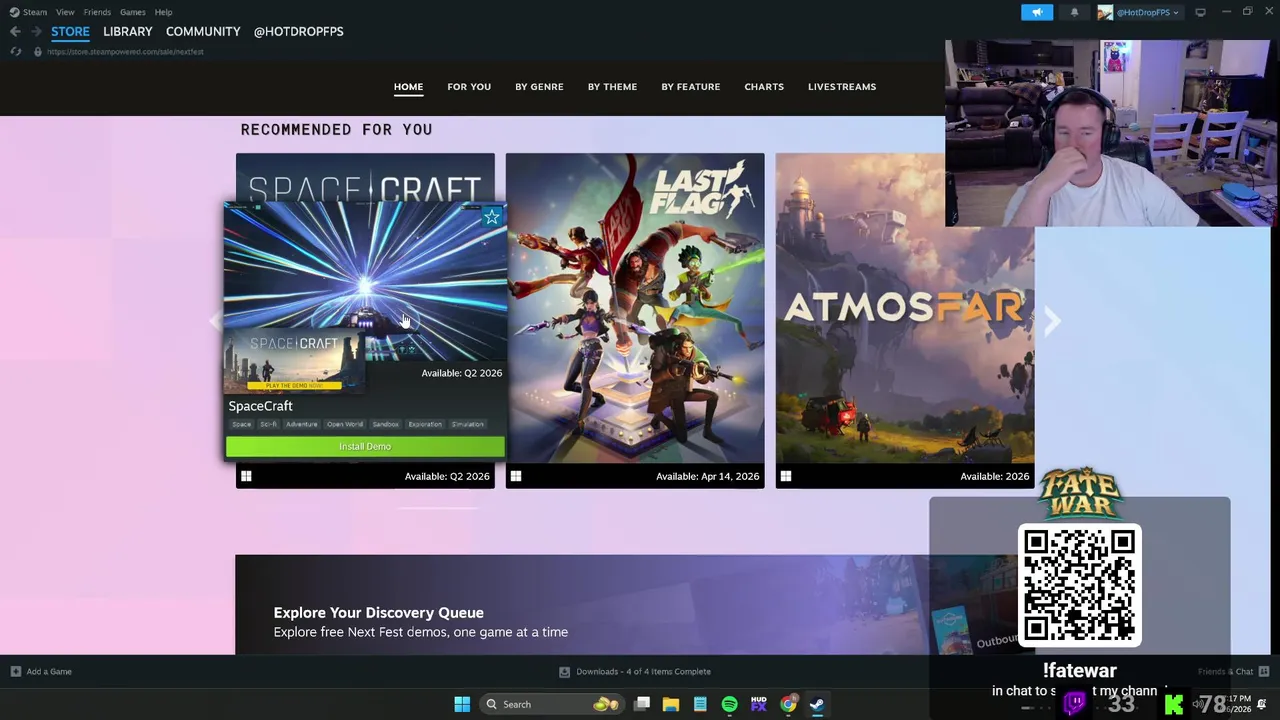Add SpaceCraft to wishlist star icon
The width and height of the screenshot is (1280, 720).
tap(492, 217)
